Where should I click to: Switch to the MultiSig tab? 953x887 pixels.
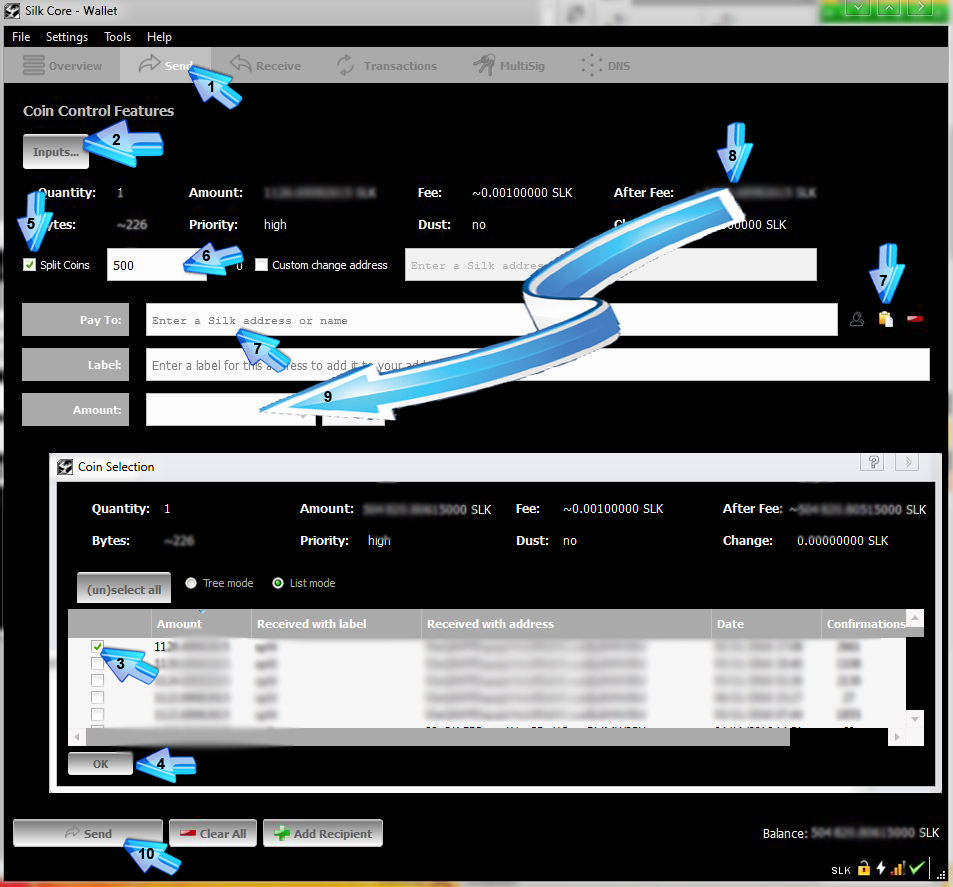tap(509, 65)
